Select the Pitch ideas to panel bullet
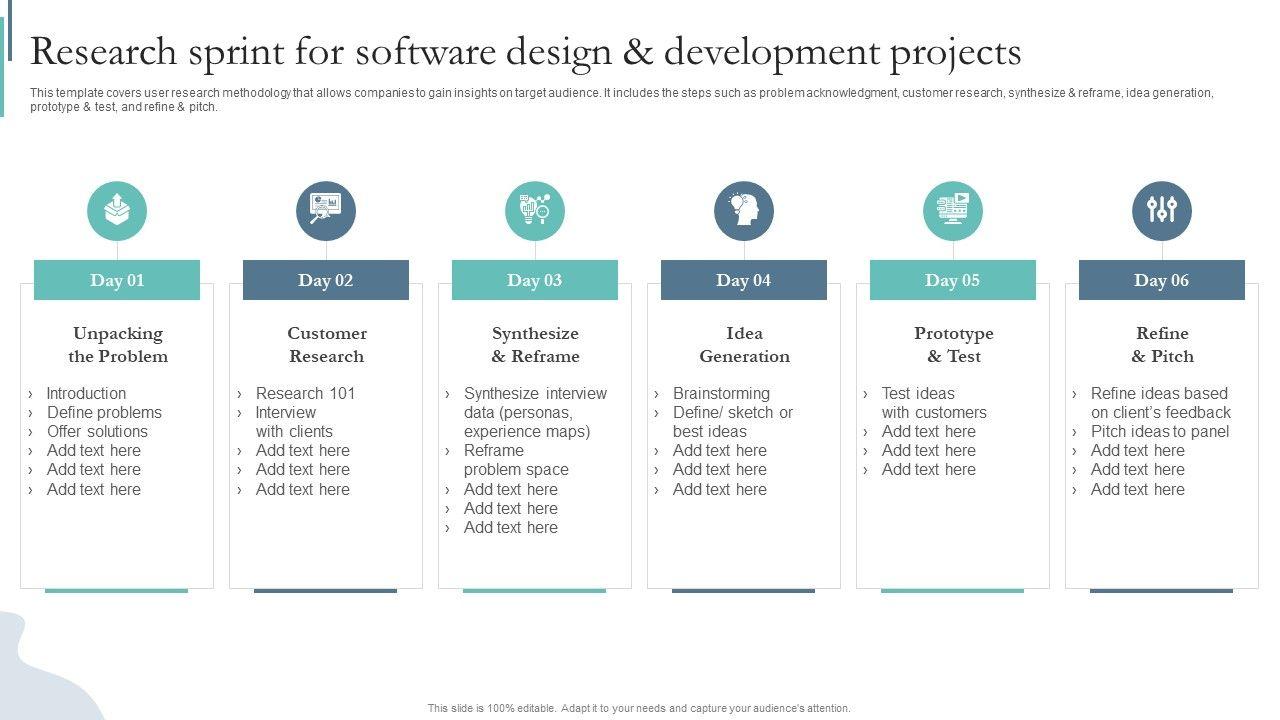The height and width of the screenshot is (720, 1280). tap(1160, 431)
